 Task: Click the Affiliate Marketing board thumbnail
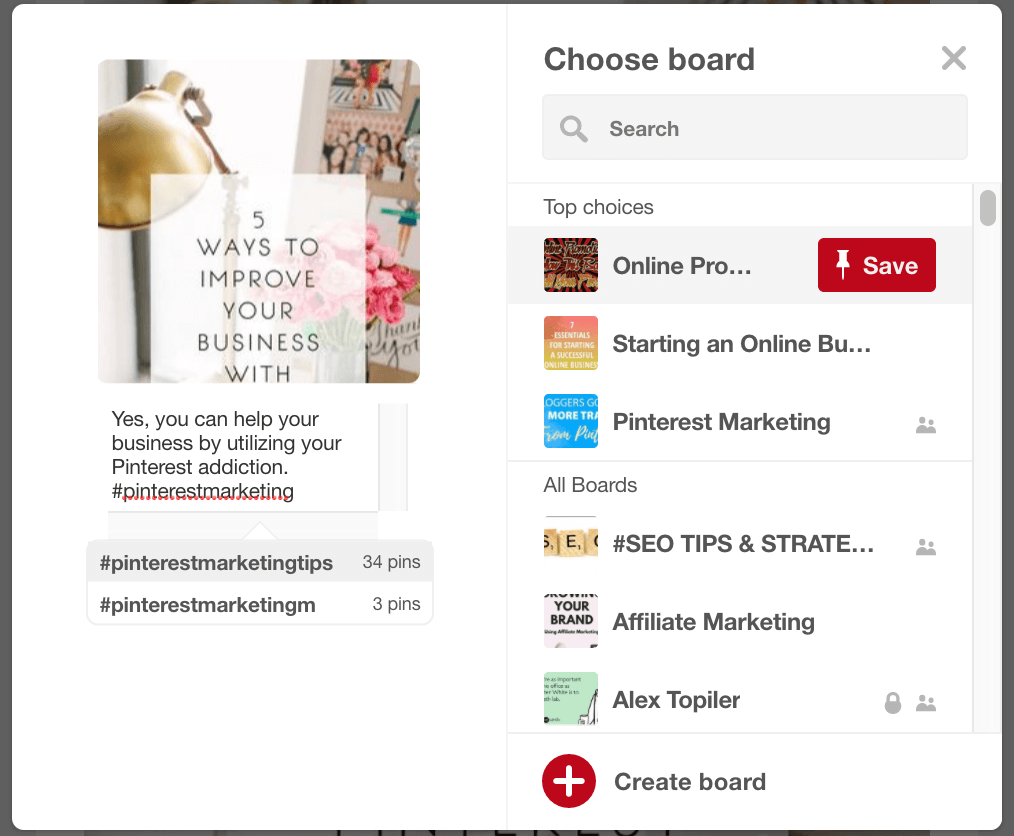(571, 622)
